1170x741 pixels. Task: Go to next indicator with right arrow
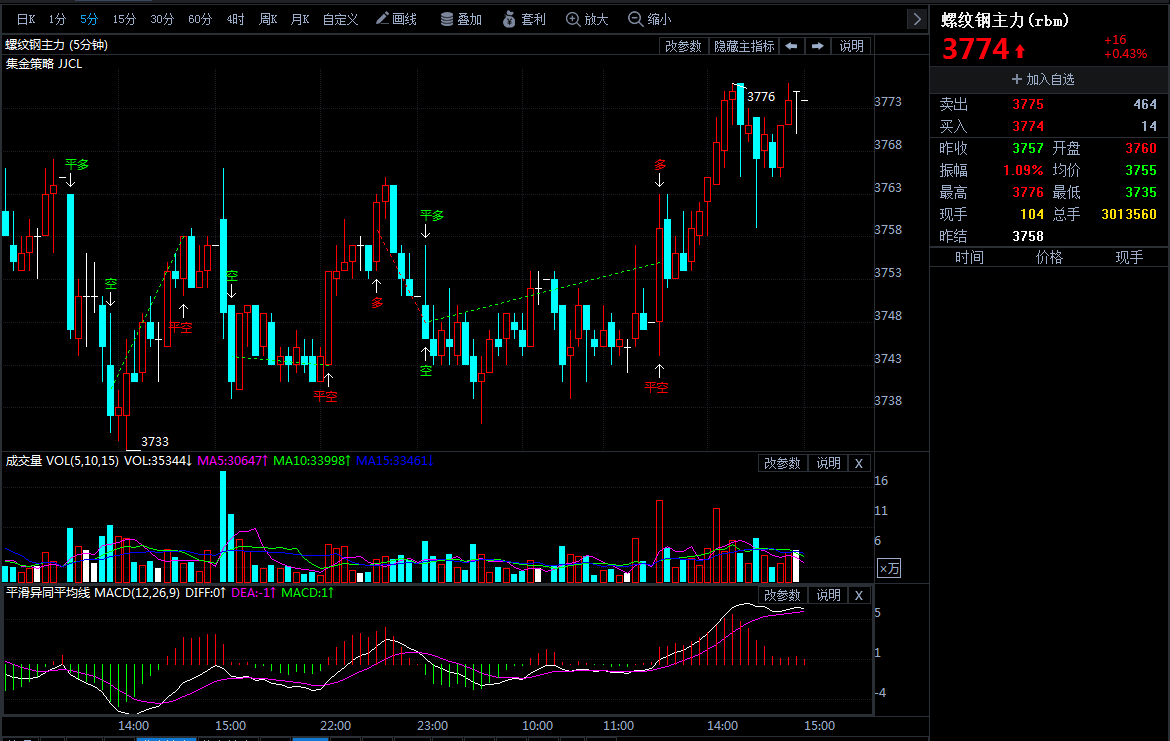click(818, 46)
